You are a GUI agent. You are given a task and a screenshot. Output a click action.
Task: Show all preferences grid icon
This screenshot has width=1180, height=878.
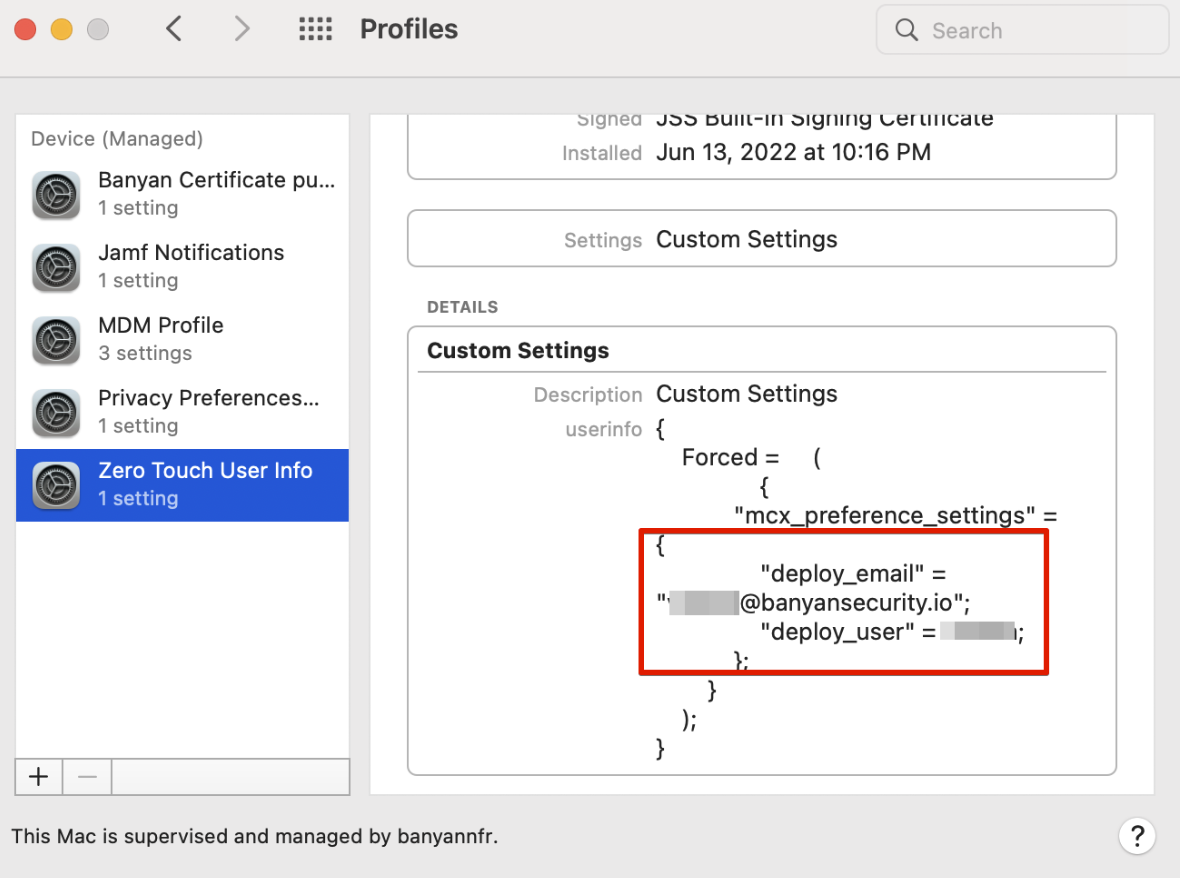(x=315, y=29)
